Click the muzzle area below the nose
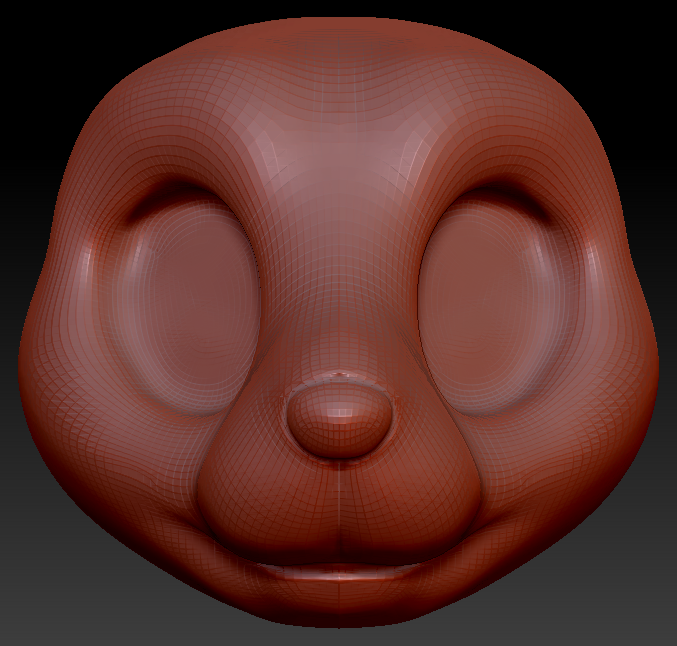 pyautogui.click(x=340, y=505)
